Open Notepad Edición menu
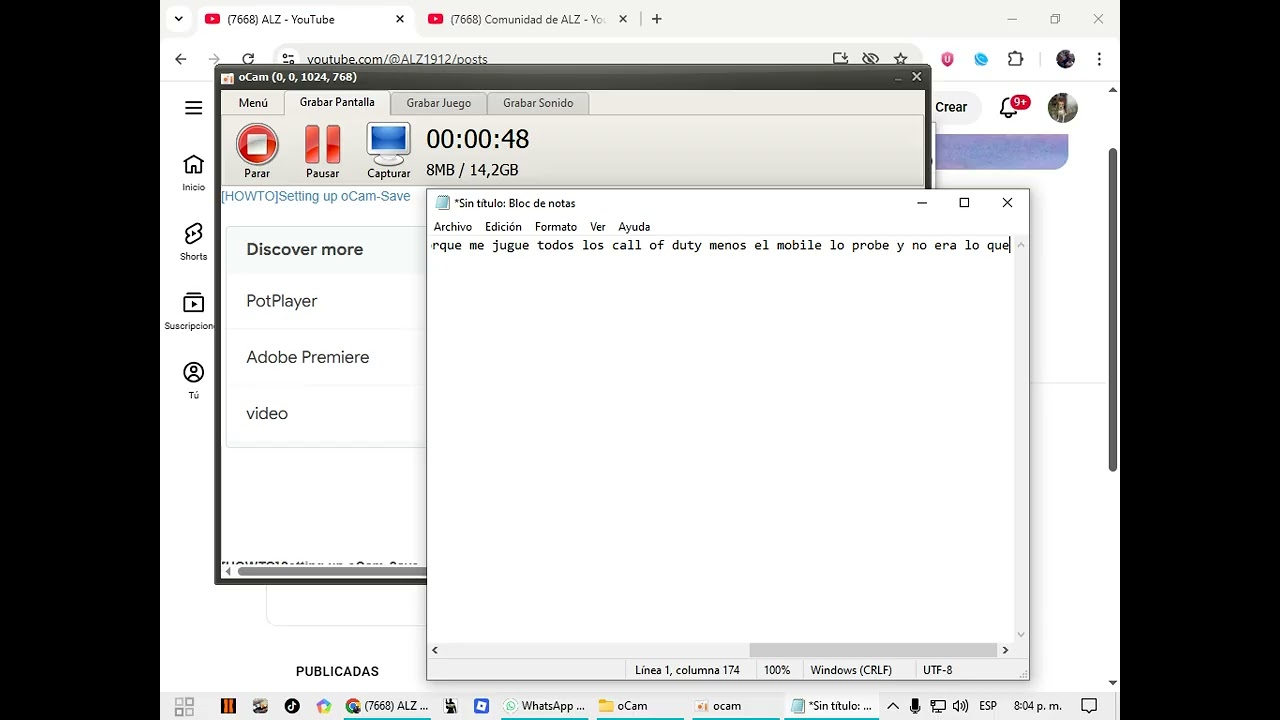This screenshot has width=1280, height=720. pos(503,227)
